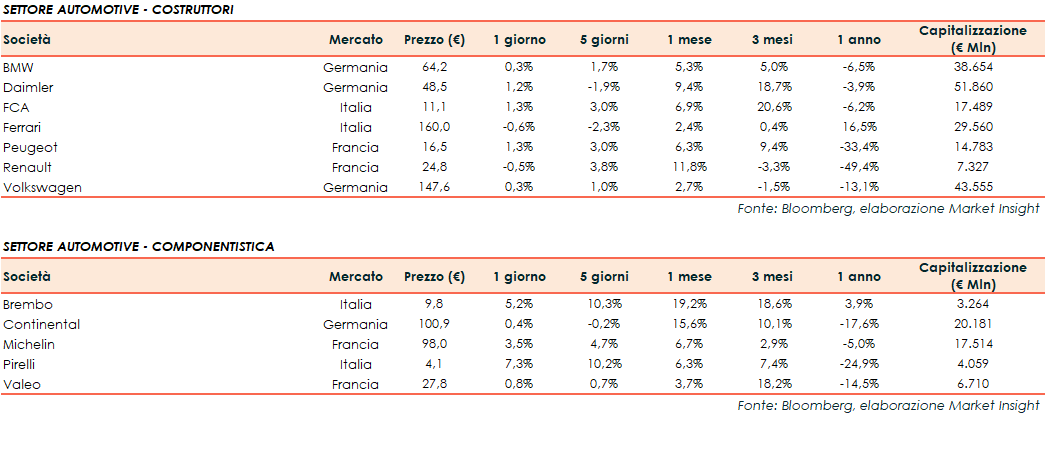The image size is (1045, 460).
Task: Click "1 anno" header in Componentistica table
Action: point(858,277)
